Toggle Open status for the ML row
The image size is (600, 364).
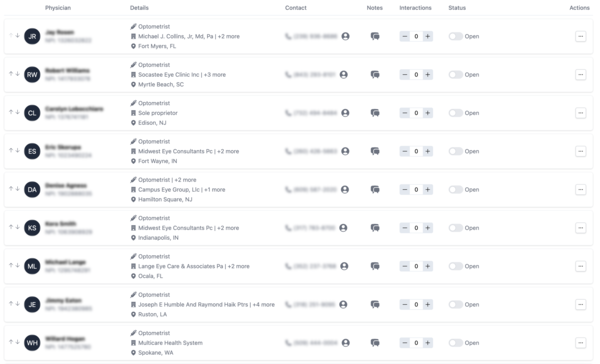pos(455,266)
